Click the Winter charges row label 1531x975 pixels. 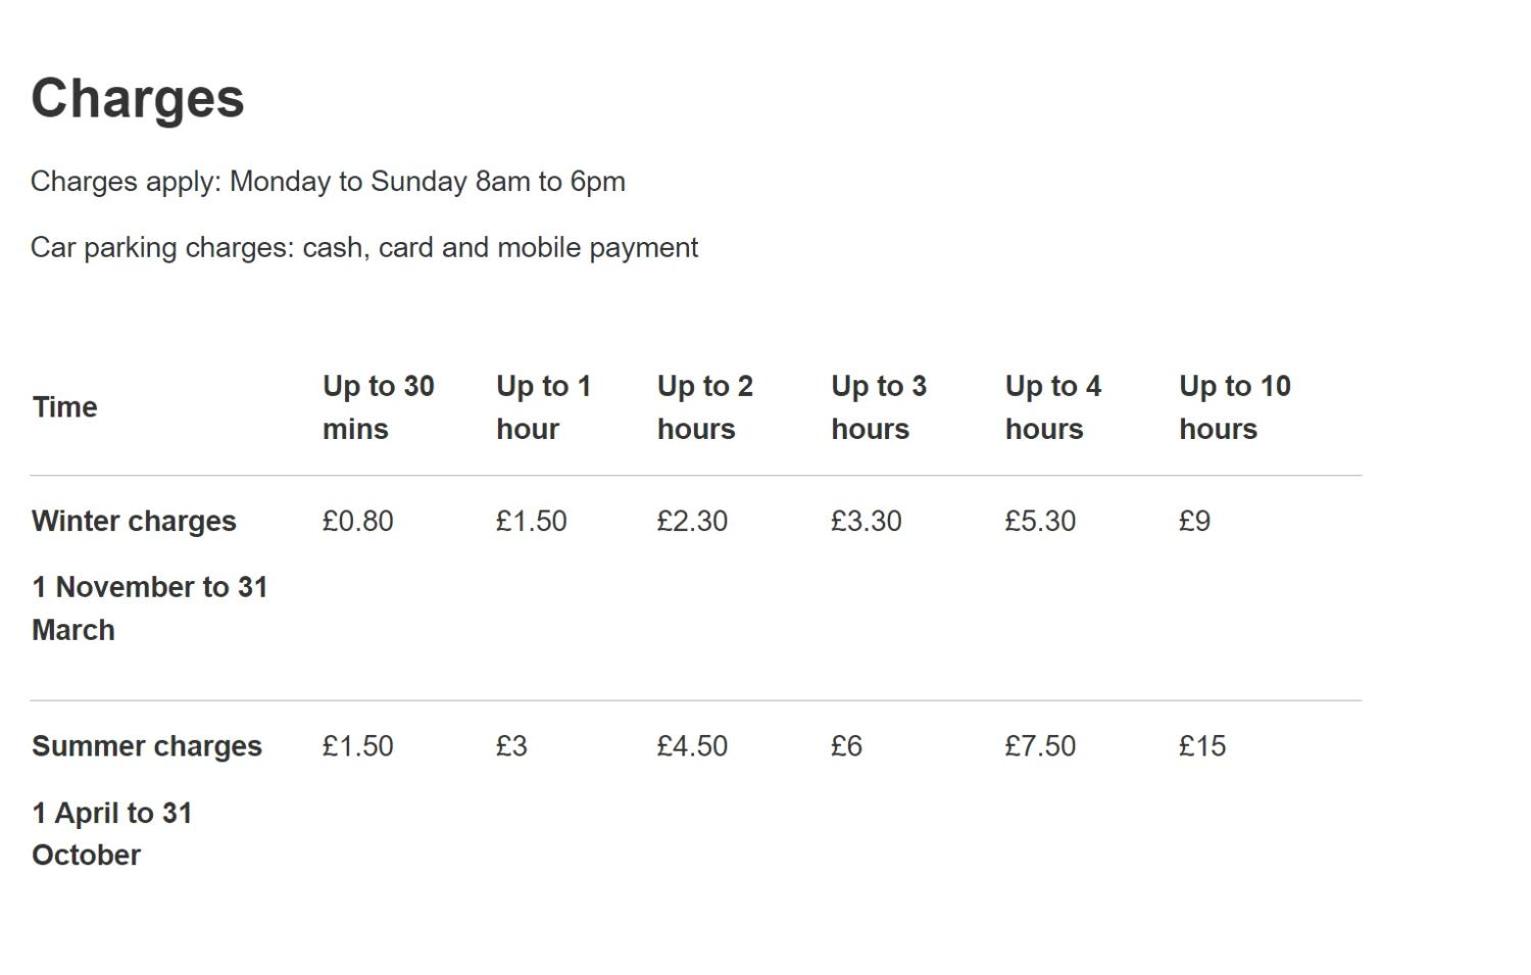pyautogui.click(x=134, y=522)
